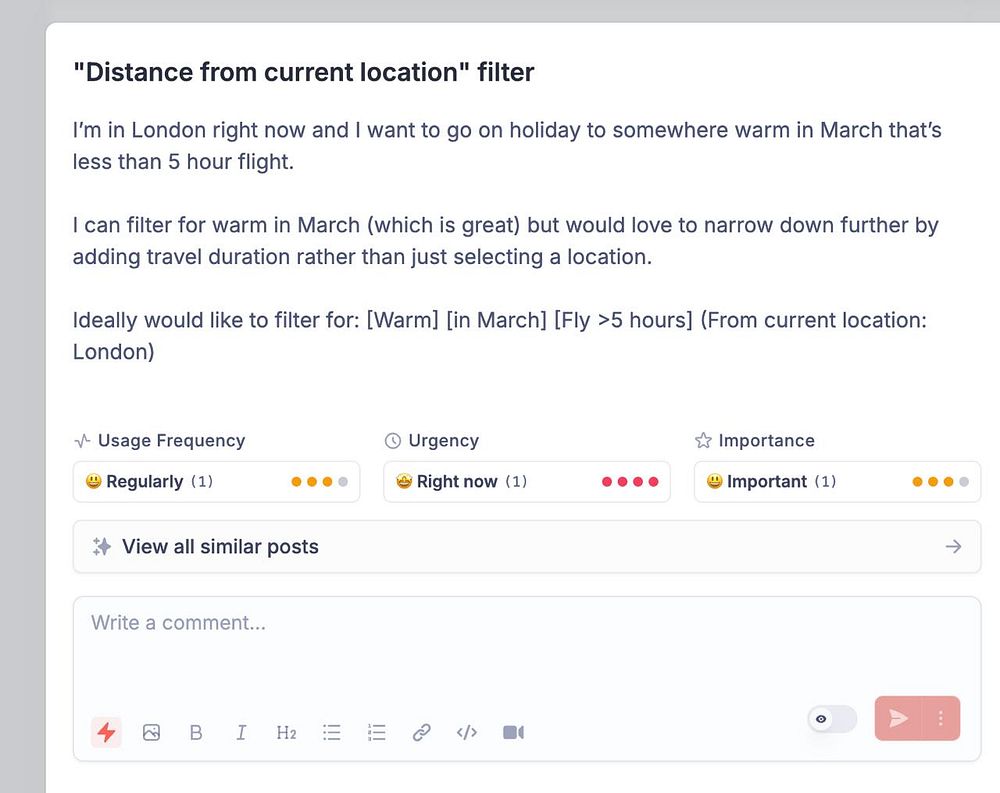Image resolution: width=1000 pixels, height=793 pixels.
Task: Click the video camera recording icon
Action: pos(513,732)
